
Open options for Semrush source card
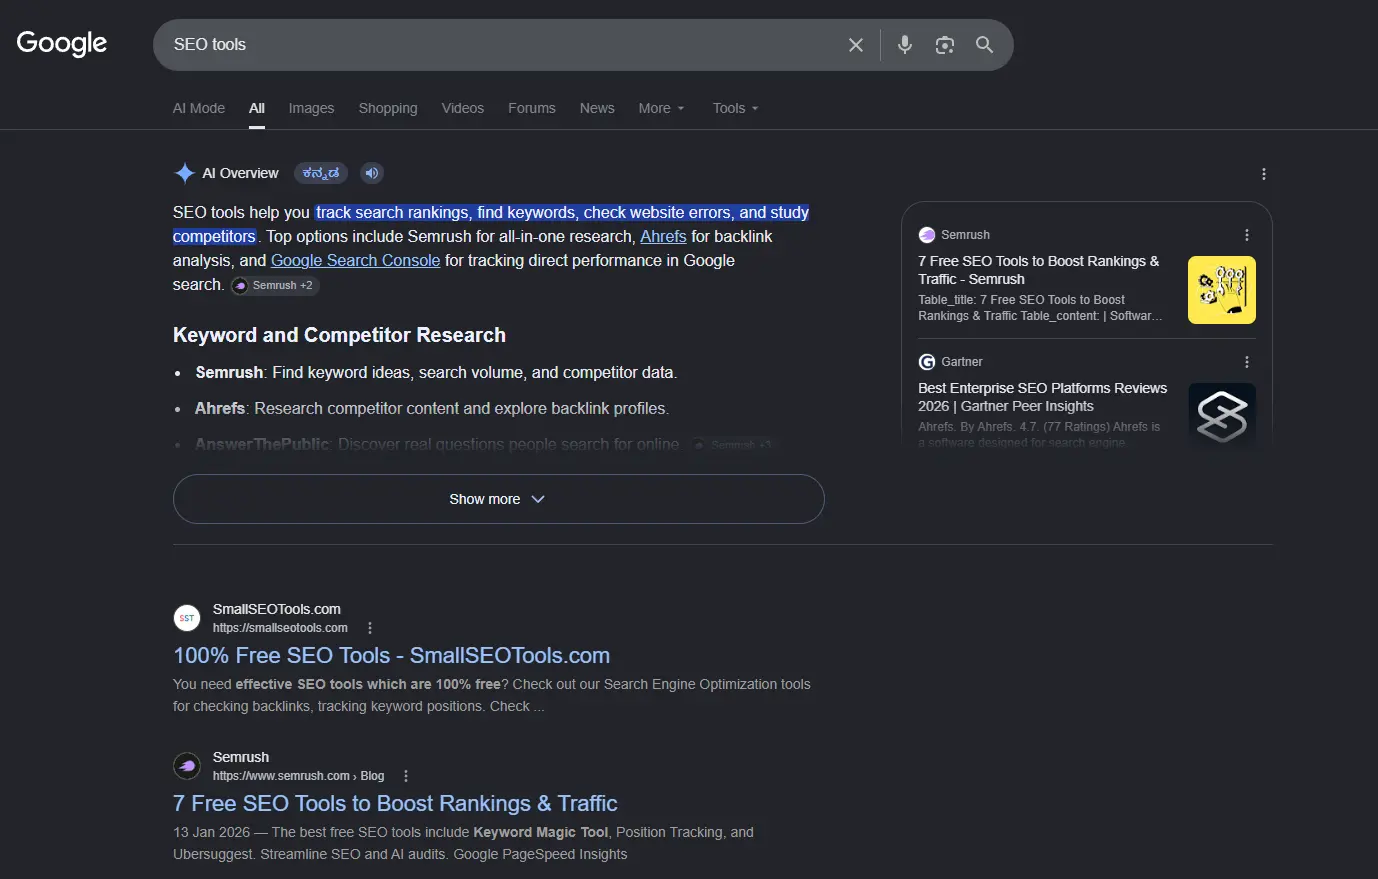[x=1247, y=235]
